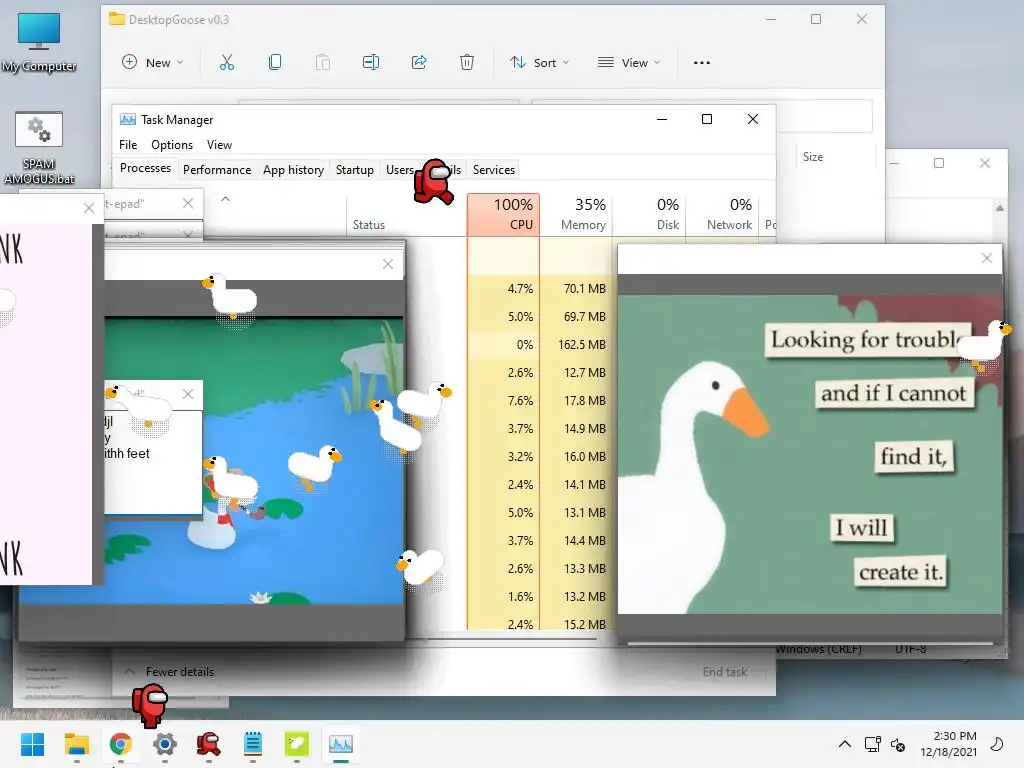Image resolution: width=1024 pixels, height=768 pixels.
Task: Open the Sort dropdown in Explorer
Action: coord(539,63)
